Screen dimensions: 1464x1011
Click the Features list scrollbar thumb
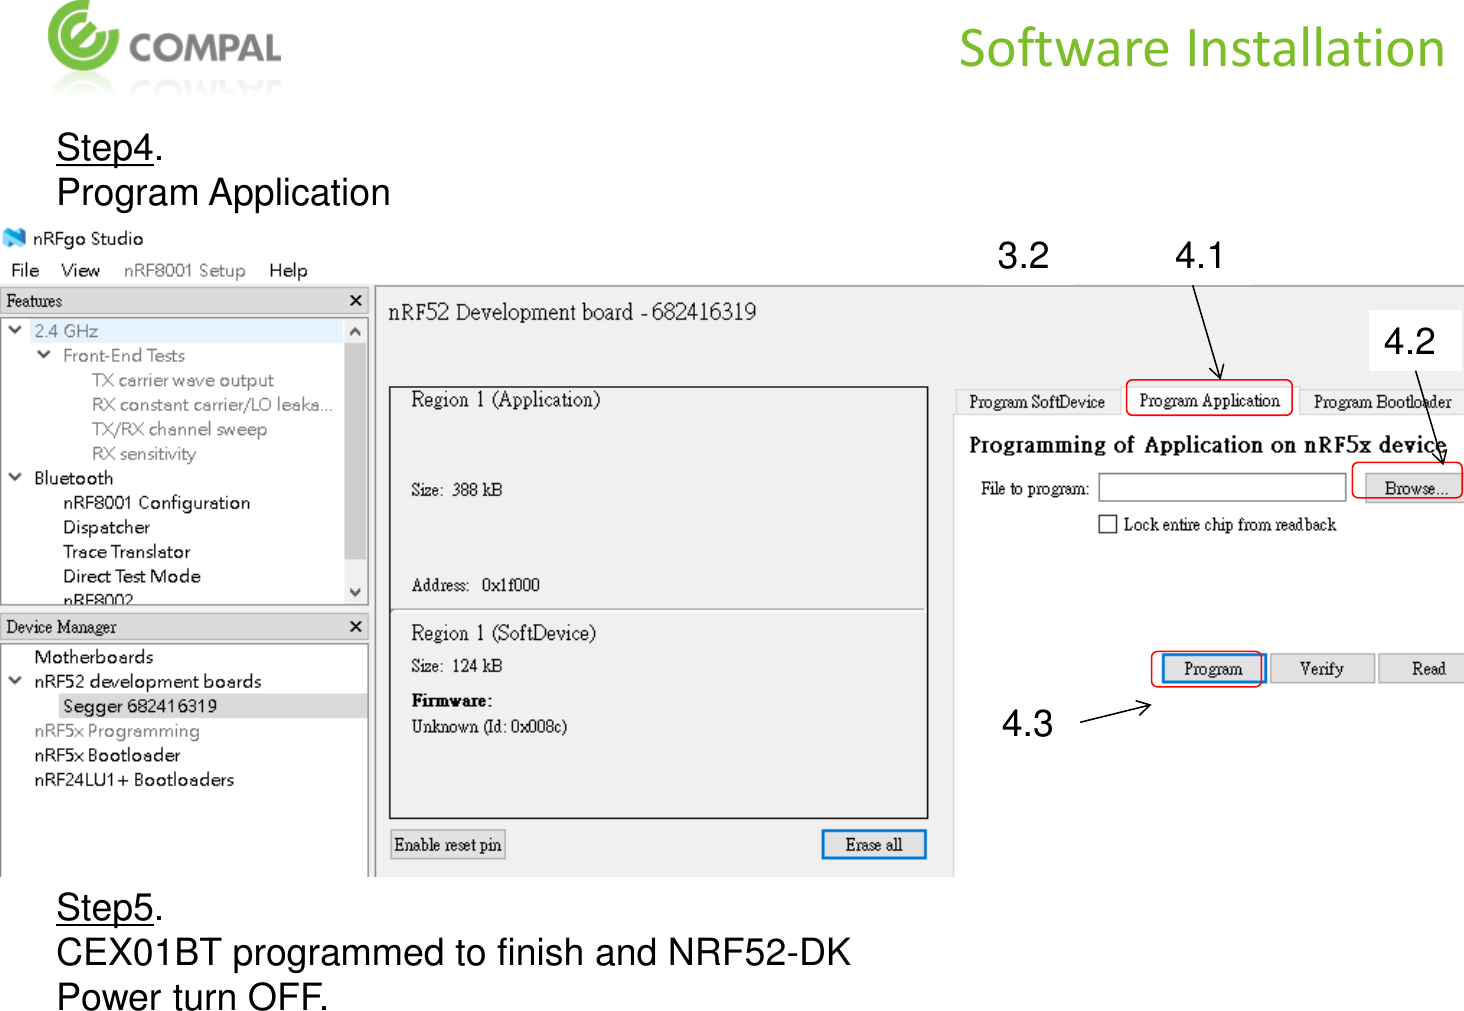pos(355,450)
